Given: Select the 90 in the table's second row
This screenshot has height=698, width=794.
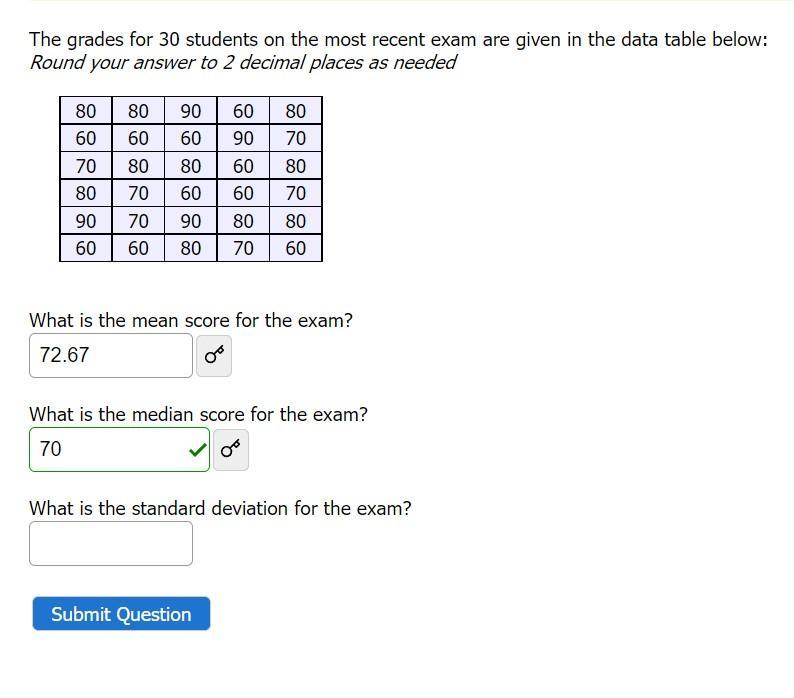Looking at the screenshot, I should pyautogui.click(x=243, y=138).
